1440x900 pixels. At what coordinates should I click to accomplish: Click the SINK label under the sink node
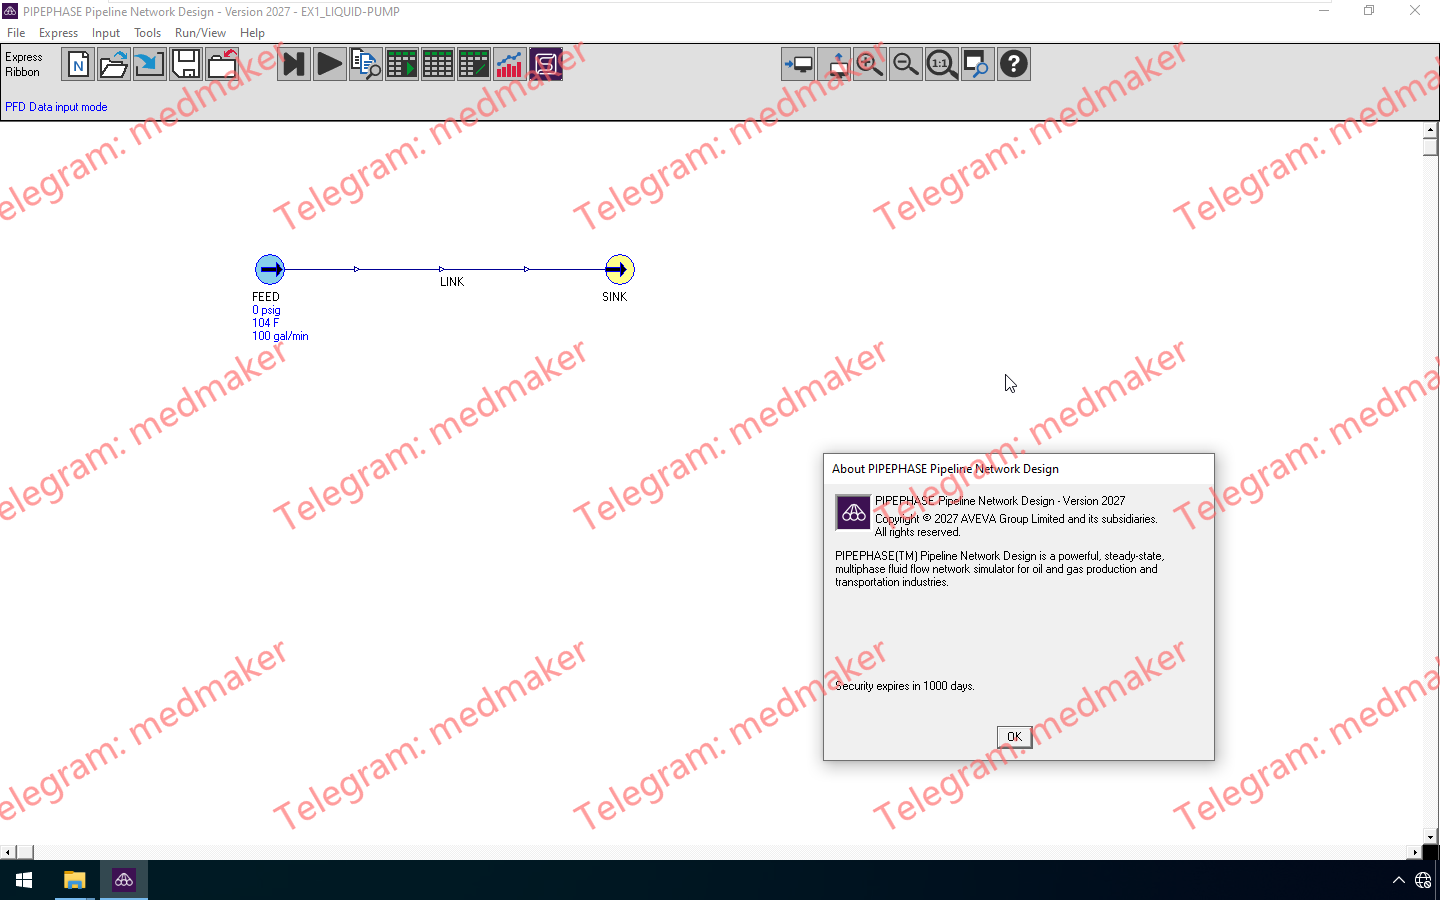coord(615,297)
